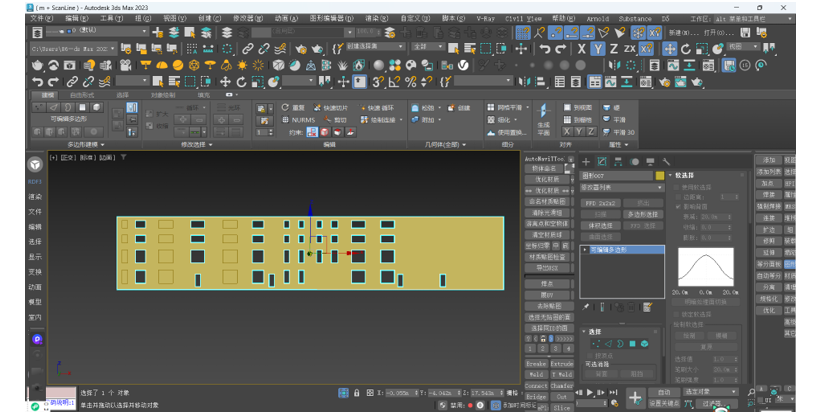The height and width of the screenshot is (419, 814).
Task: Expand the Editable Poly modifier stack entry
Action: [x=585, y=250]
